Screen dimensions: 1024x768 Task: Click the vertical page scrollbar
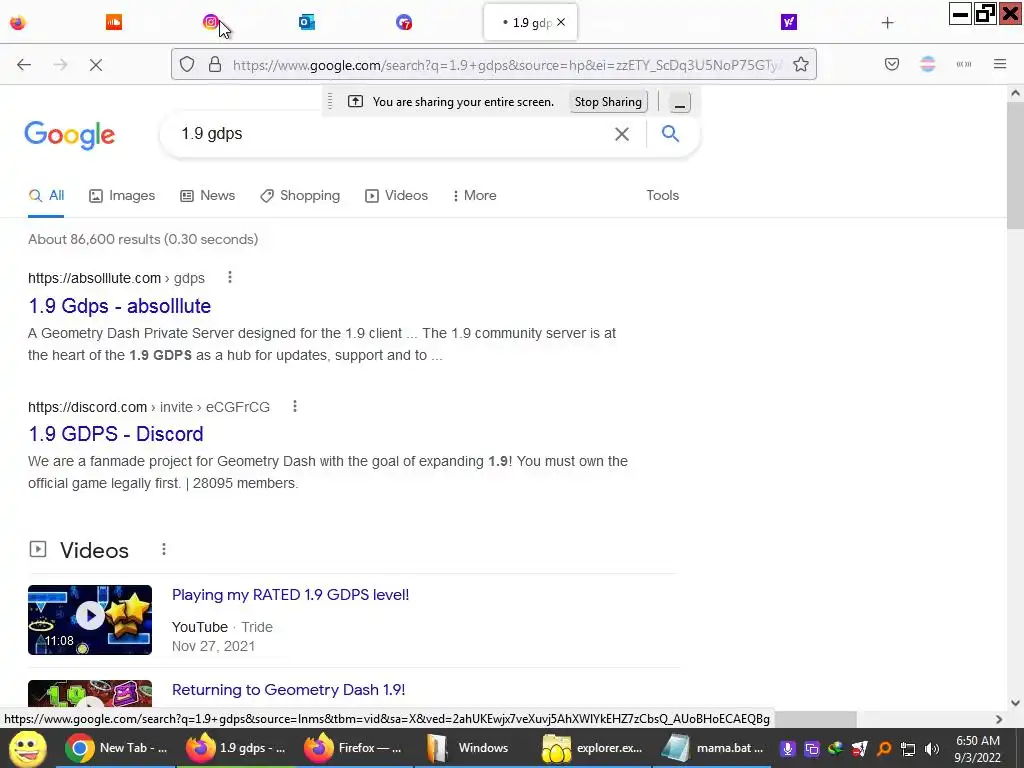point(1015,166)
